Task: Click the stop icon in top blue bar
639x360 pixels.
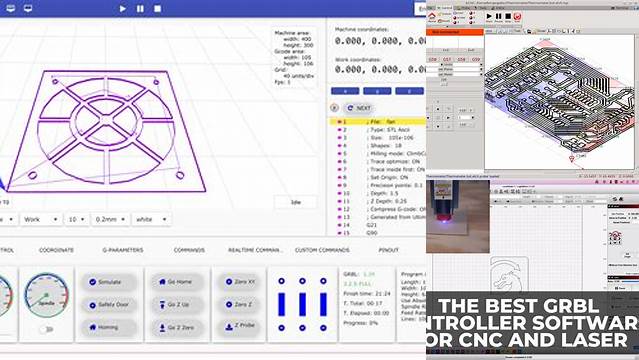Action: [x=157, y=9]
